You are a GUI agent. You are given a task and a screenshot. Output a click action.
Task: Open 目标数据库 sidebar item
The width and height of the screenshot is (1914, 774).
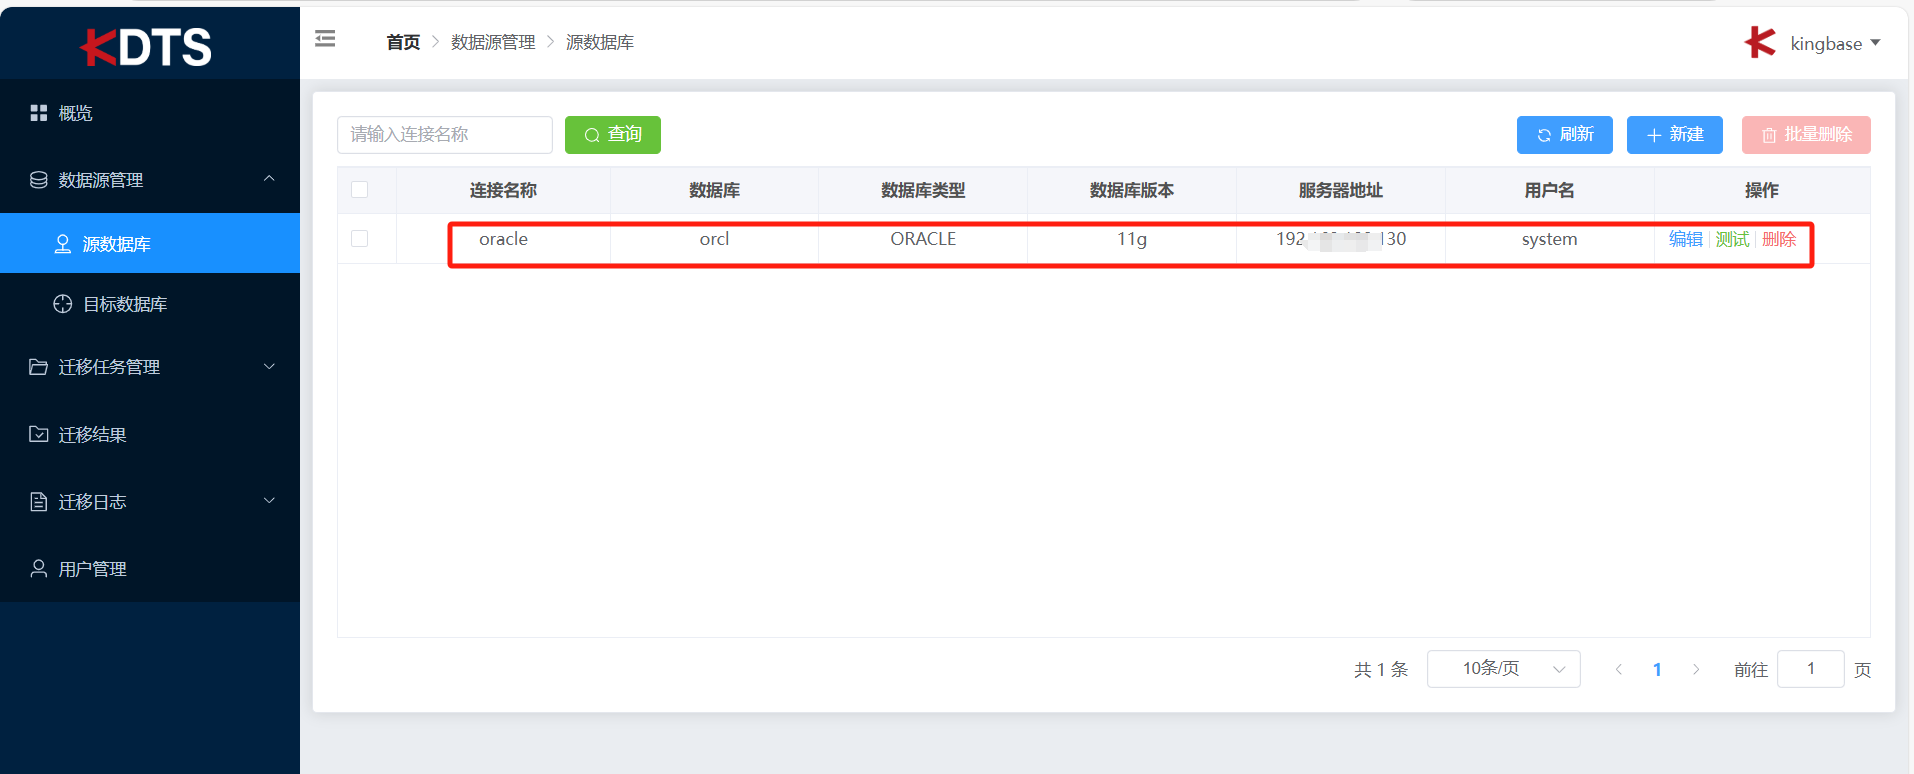click(150, 304)
